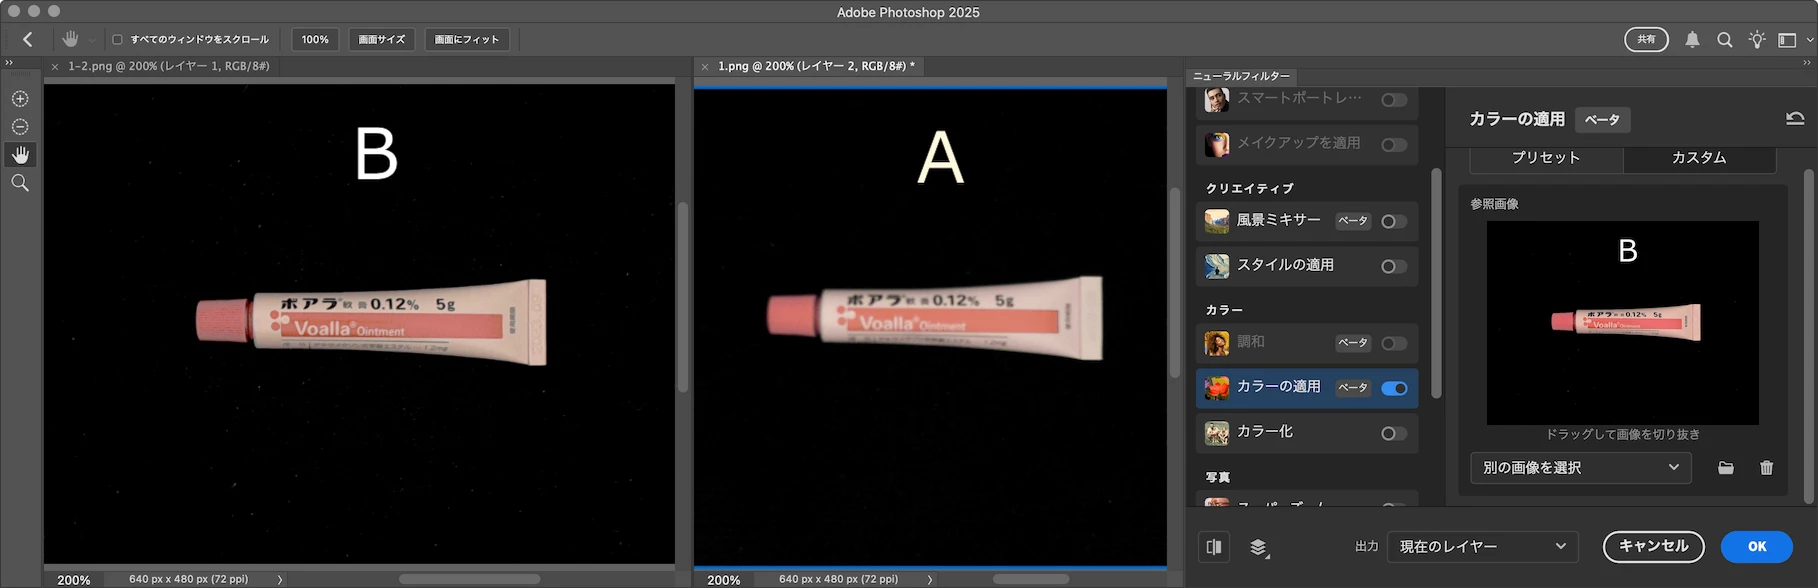1818x588 pixels.
Task: Select the add-to-selection brush tool
Action: click(20, 99)
